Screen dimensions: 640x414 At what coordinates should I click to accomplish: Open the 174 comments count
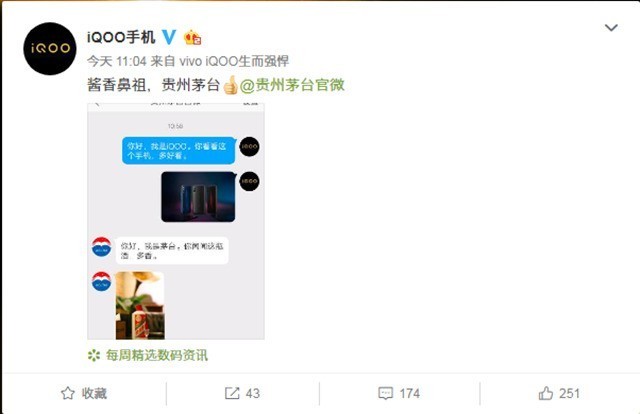point(409,393)
